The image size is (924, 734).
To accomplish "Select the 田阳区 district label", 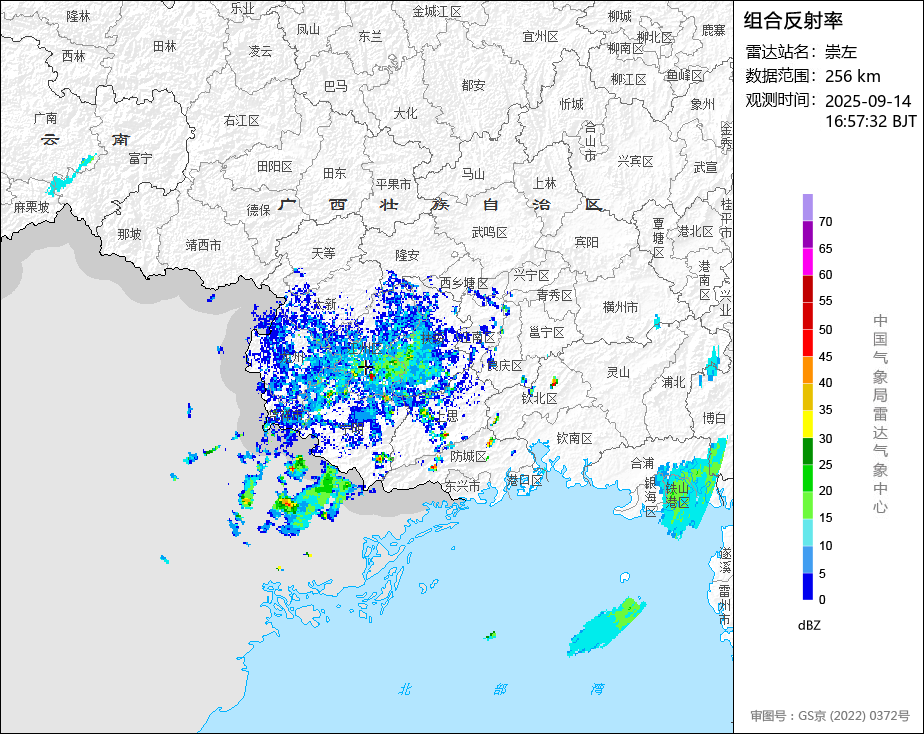I will click(x=275, y=167).
